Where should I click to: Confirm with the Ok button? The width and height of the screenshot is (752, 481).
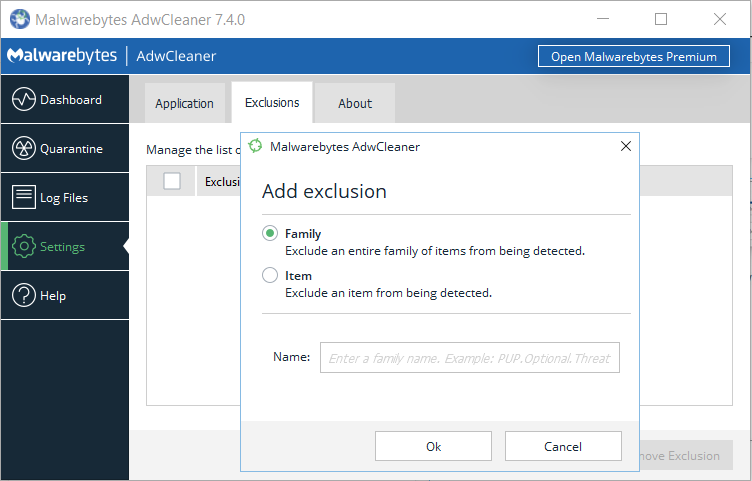click(x=433, y=446)
